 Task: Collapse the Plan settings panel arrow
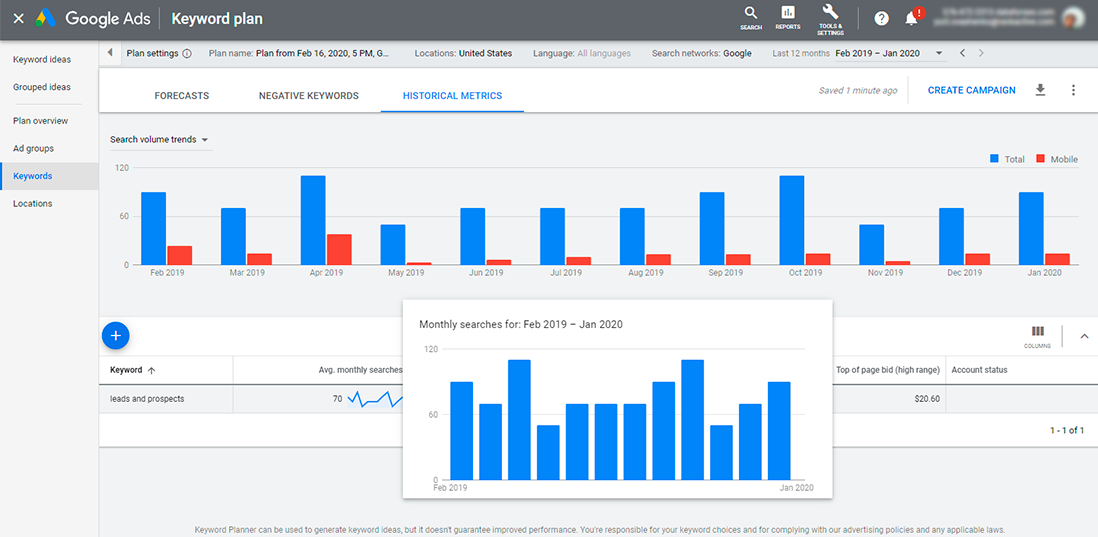[111, 53]
